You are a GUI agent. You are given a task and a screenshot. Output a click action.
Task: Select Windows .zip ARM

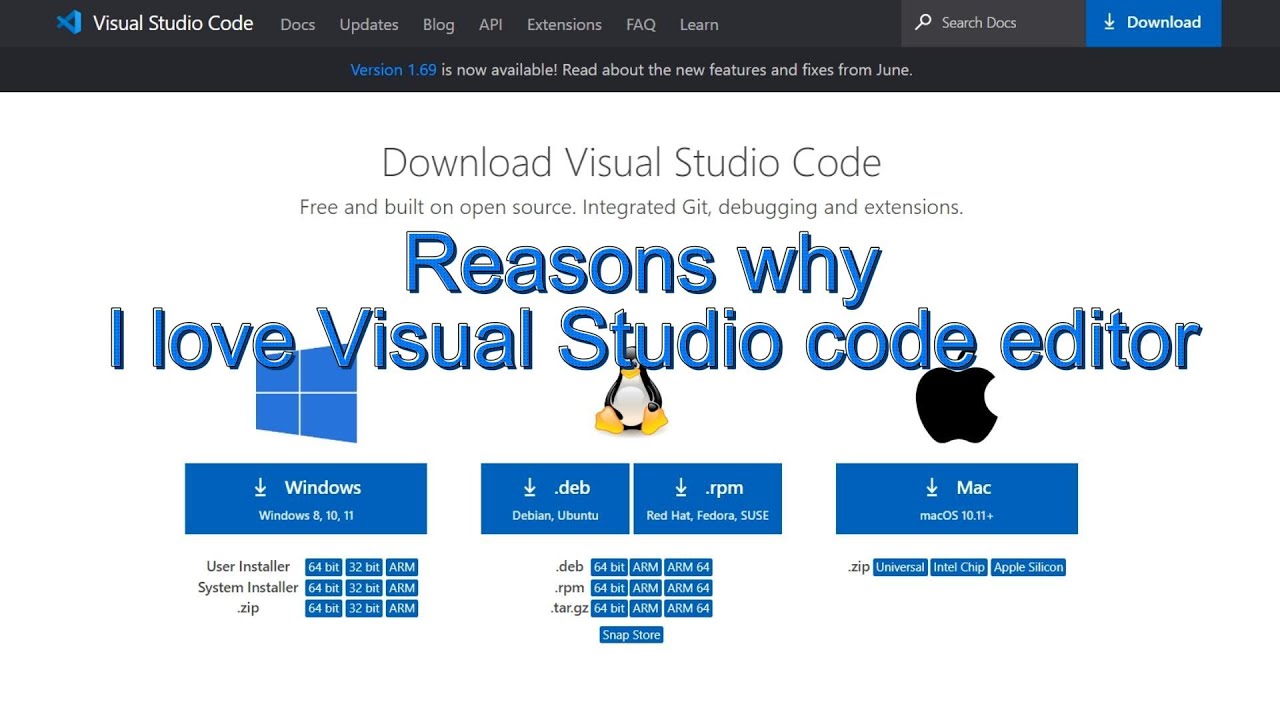[402, 608]
